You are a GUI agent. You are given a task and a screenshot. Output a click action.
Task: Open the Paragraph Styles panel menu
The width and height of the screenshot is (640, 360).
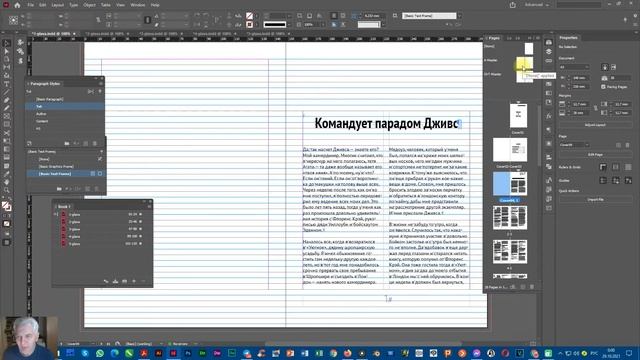pyautogui.click(x=100, y=84)
